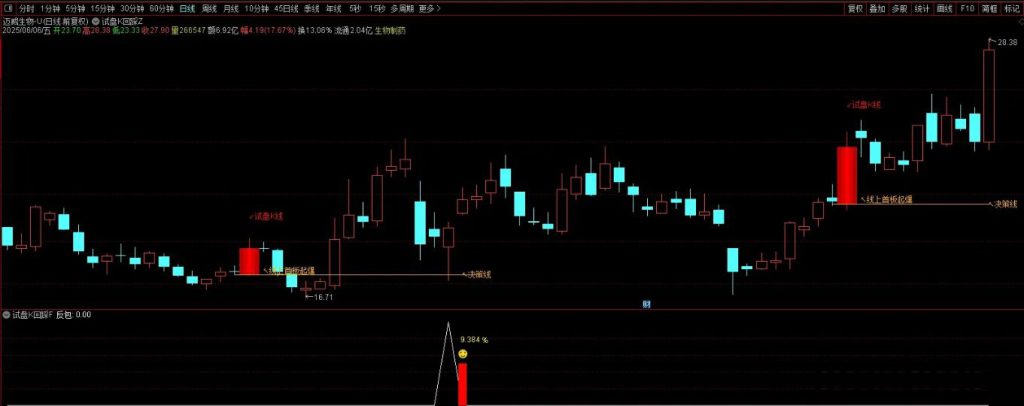The height and width of the screenshot is (406, 1024).
Task: Click the 财 finance marker on chart
Action: tap(647, 304)
